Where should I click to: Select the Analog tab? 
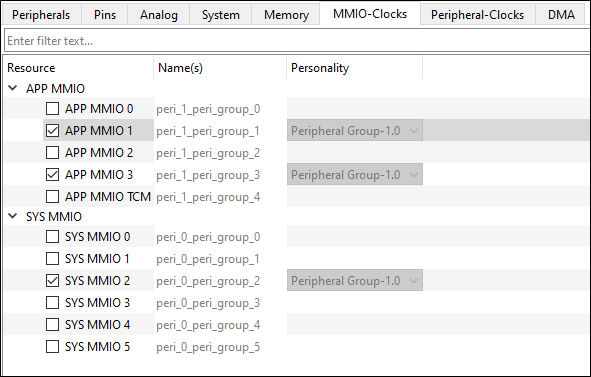point(159,15)
